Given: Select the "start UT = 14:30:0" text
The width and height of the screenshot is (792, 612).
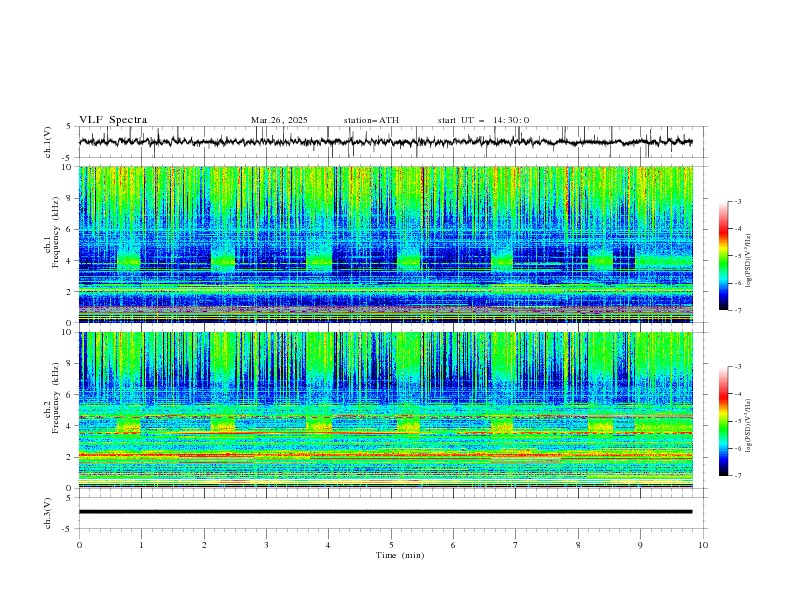Looking at the screenshot, I should (483, 120).
